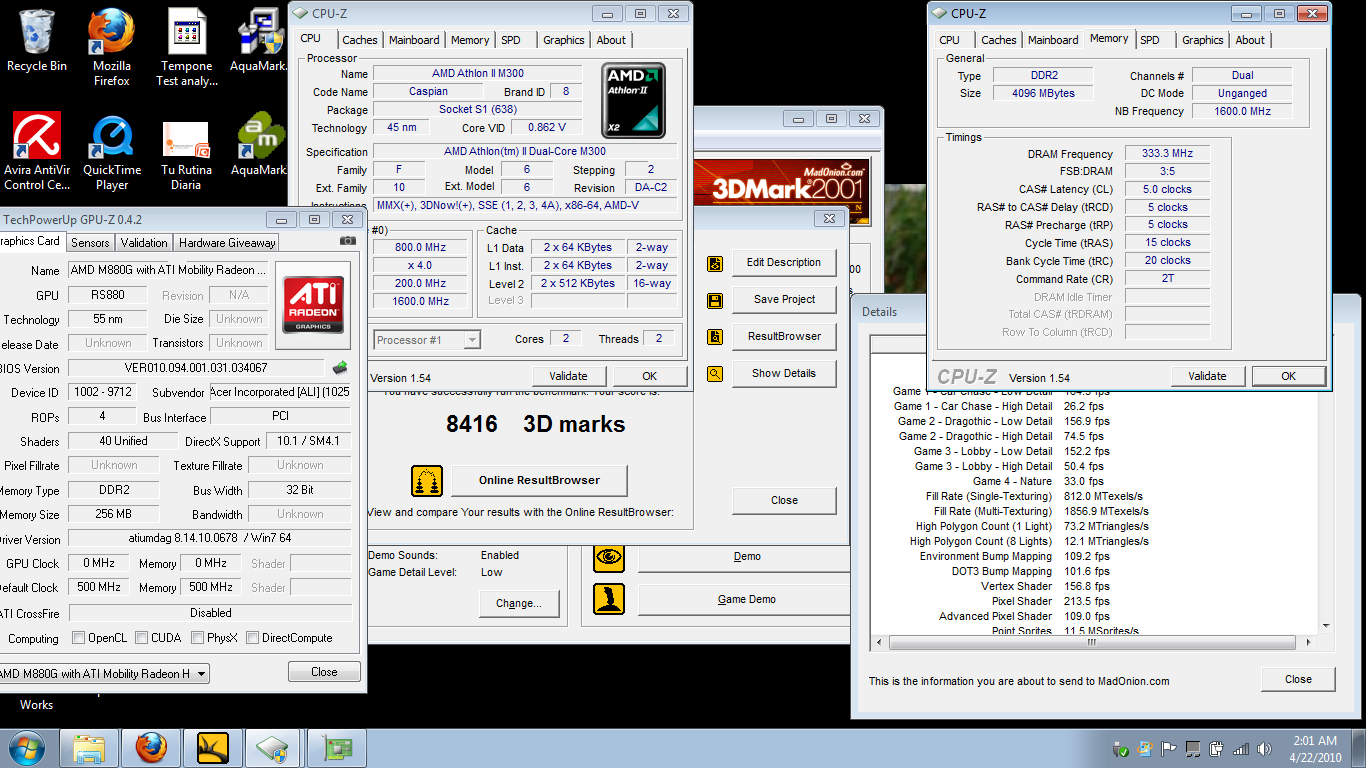1366x768 pixels.
Task: Open Avira AntiVir Control Center icon
Action: [x=37, y=152]
